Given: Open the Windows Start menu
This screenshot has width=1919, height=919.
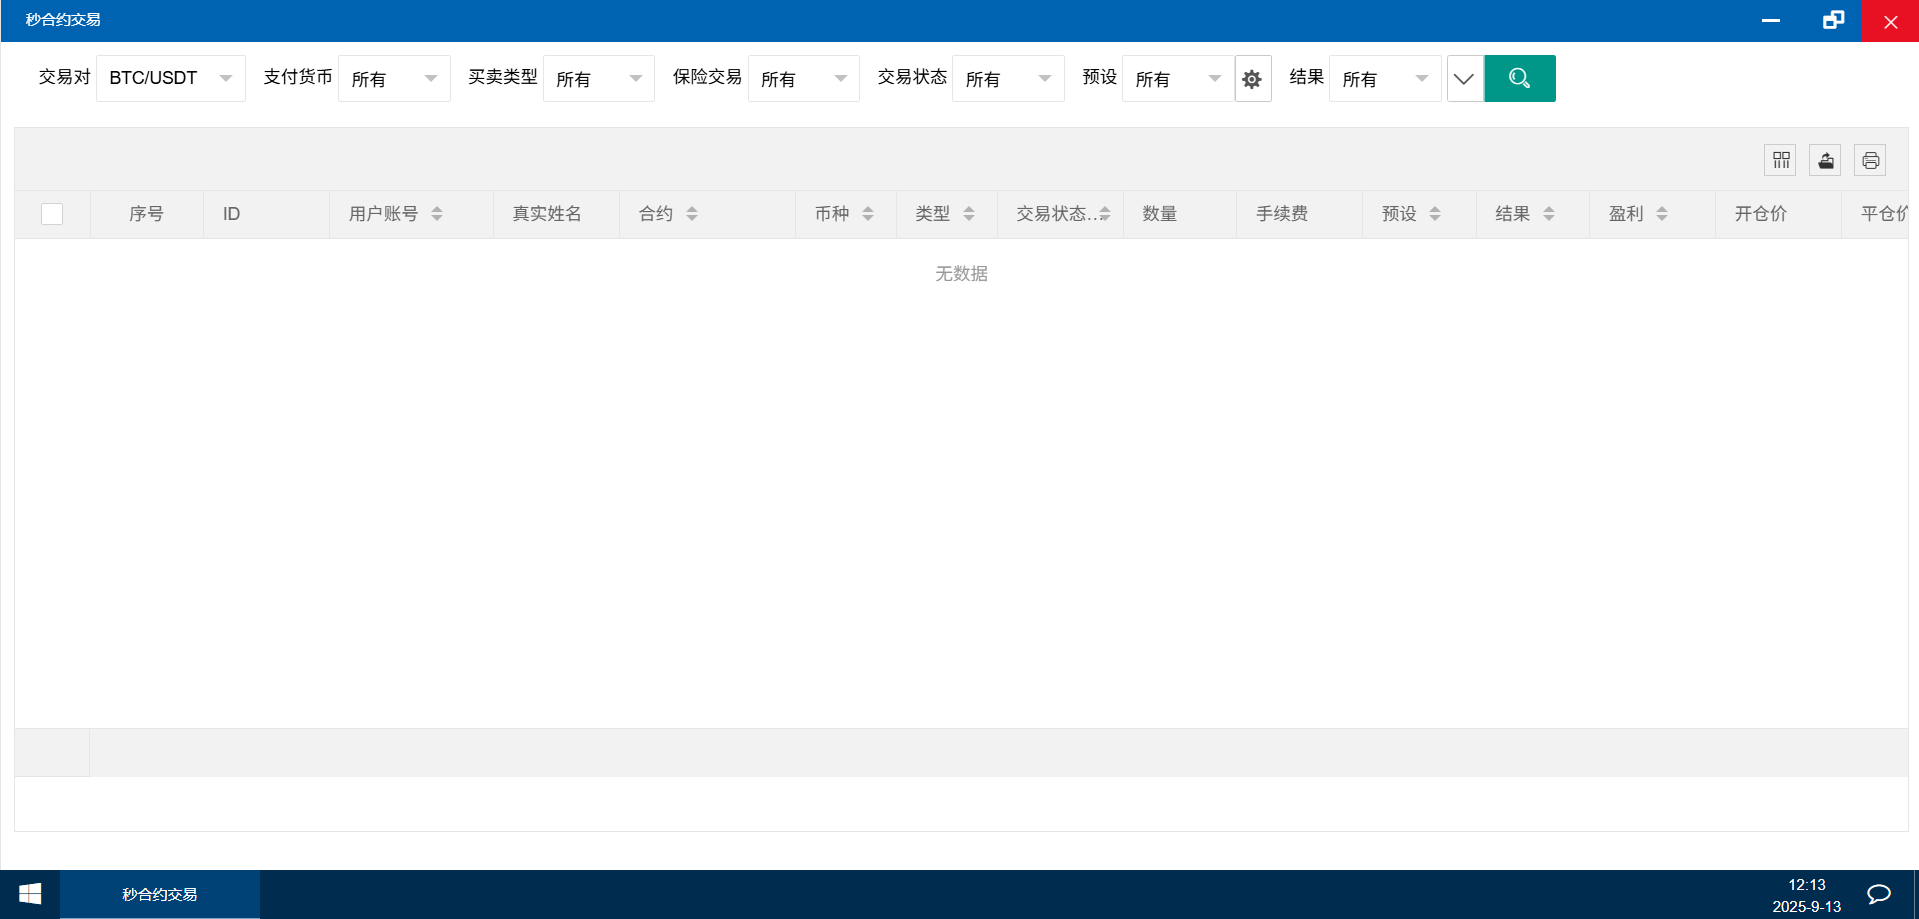Looking at the screenshot, I should pos(30,894).
